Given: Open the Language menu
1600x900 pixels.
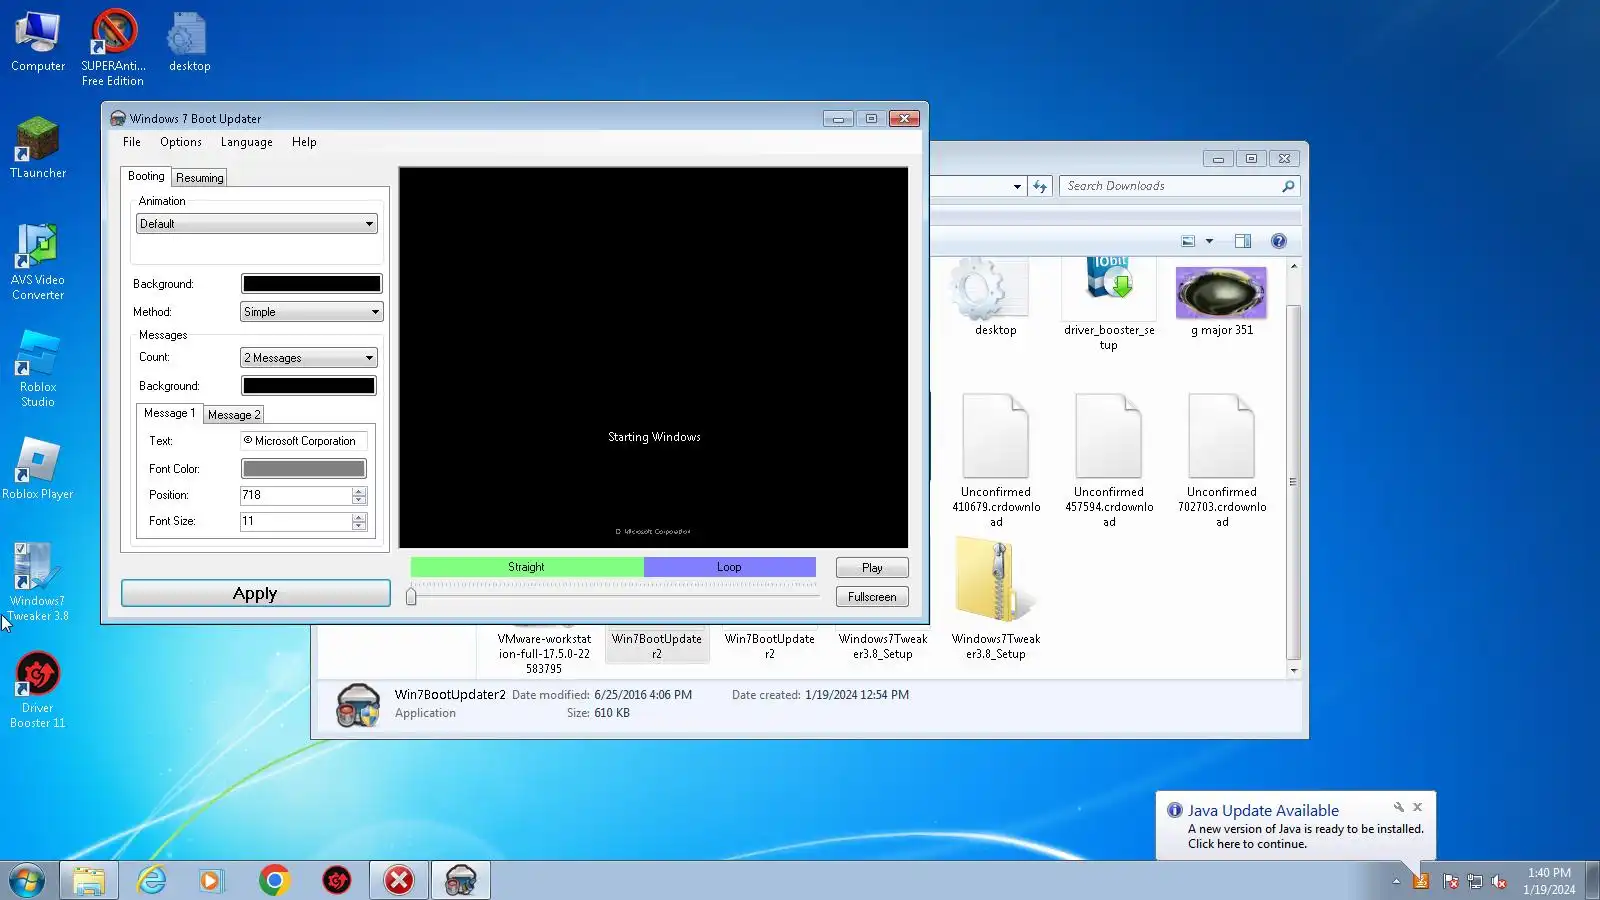Looking at the screenshot, I should pos(247,142).
